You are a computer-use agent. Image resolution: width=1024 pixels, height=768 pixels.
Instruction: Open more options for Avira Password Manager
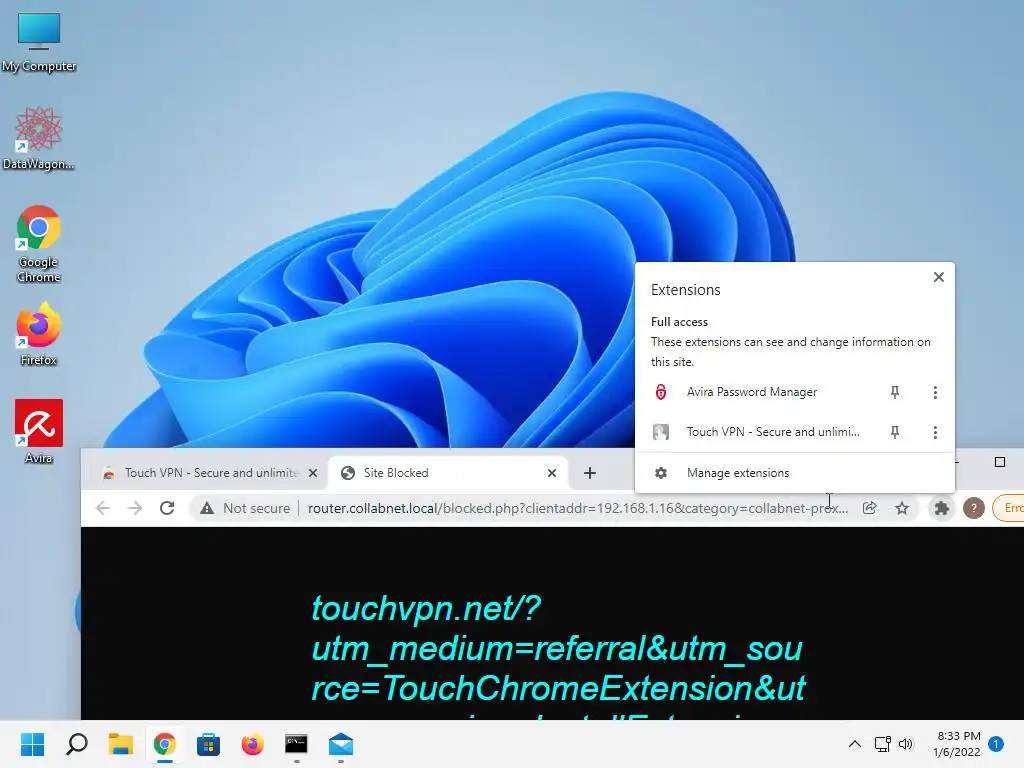click(x=935, y=392)
